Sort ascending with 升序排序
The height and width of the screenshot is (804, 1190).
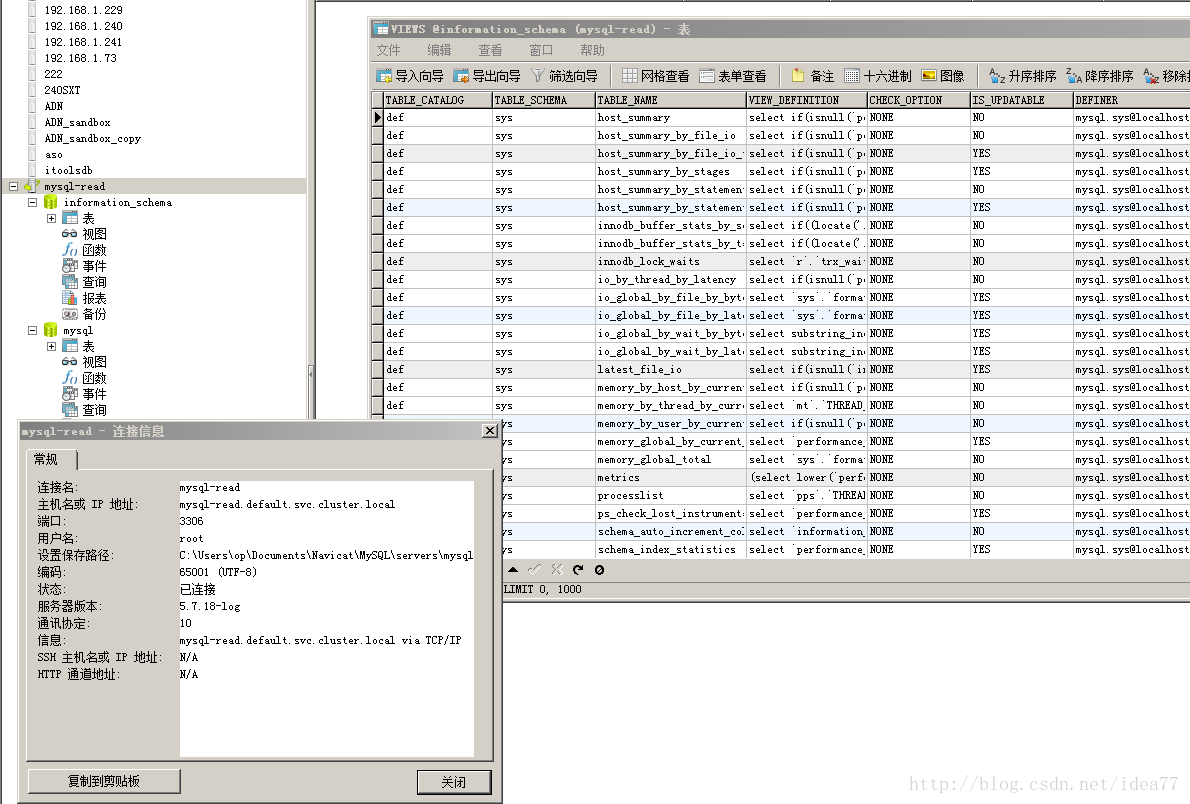pos(1023,76)
